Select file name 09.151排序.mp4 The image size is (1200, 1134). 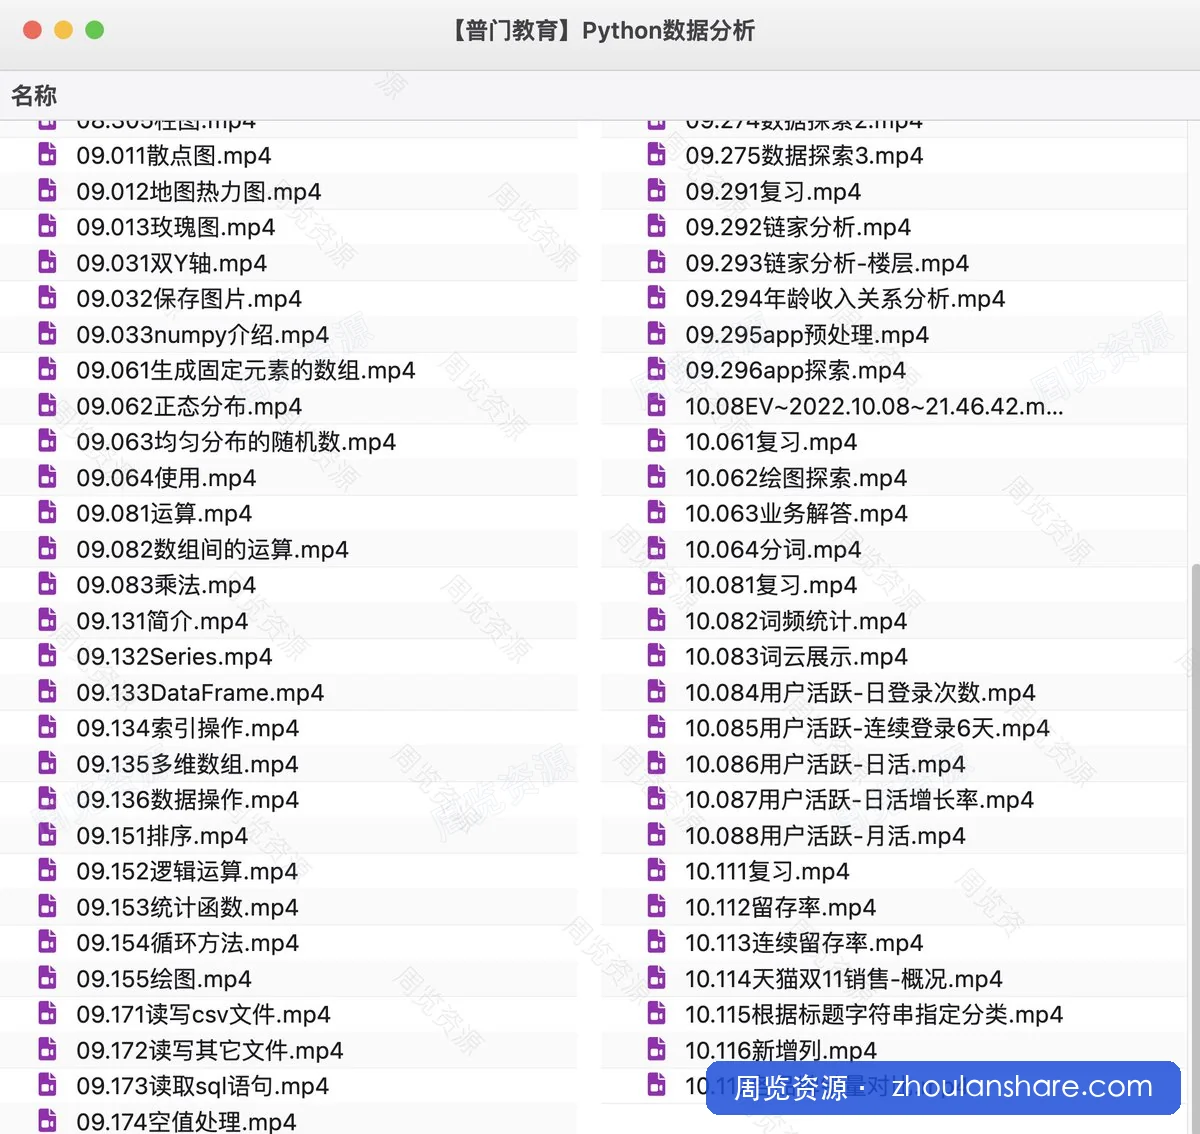[x=162, y=836]
